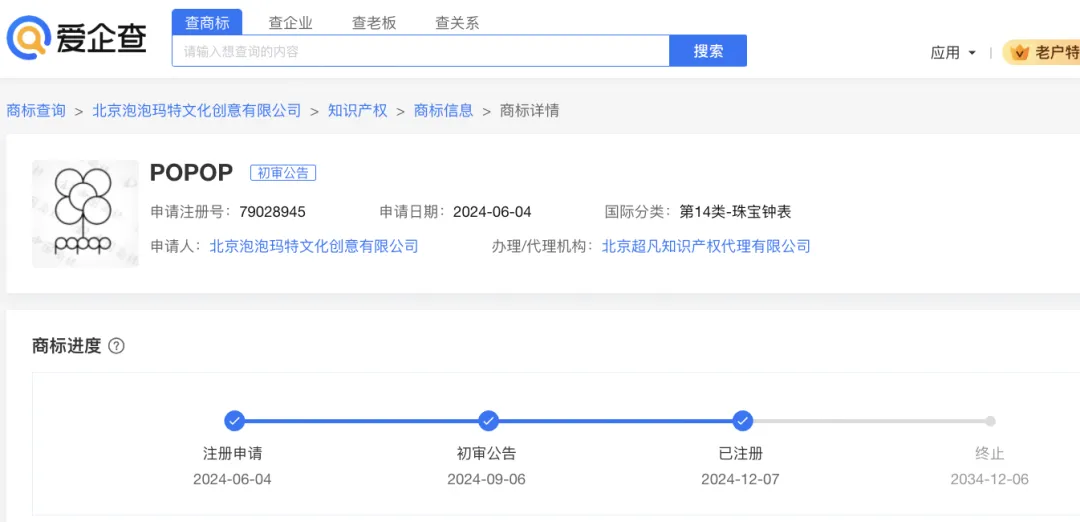Click the 初审公告 status tag beside POPOP

283,174
